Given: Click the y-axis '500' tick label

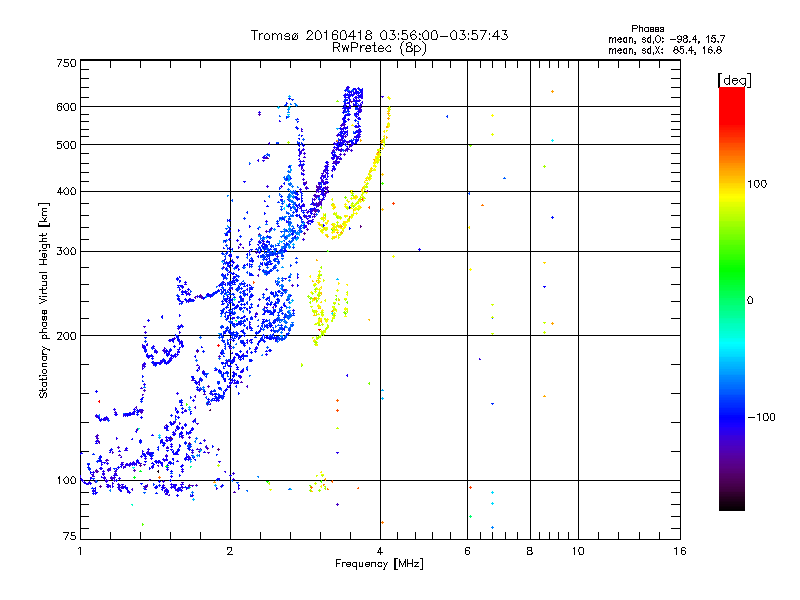Looking at the screenshot, I should coord(66,145).
